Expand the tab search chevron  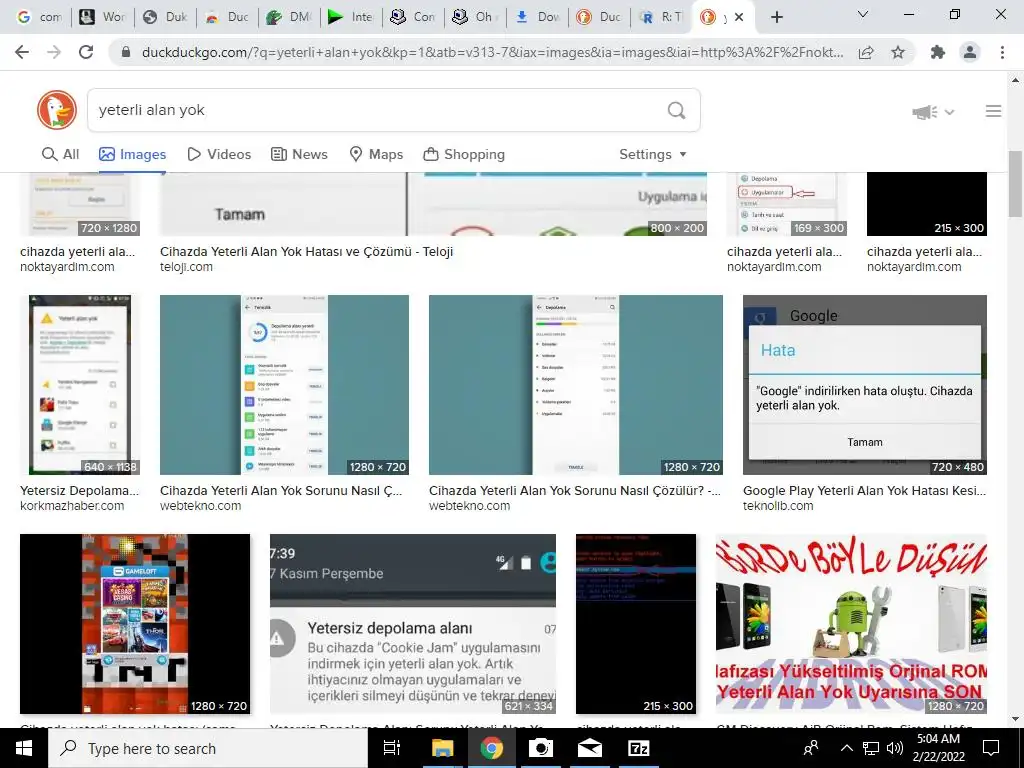863,14
